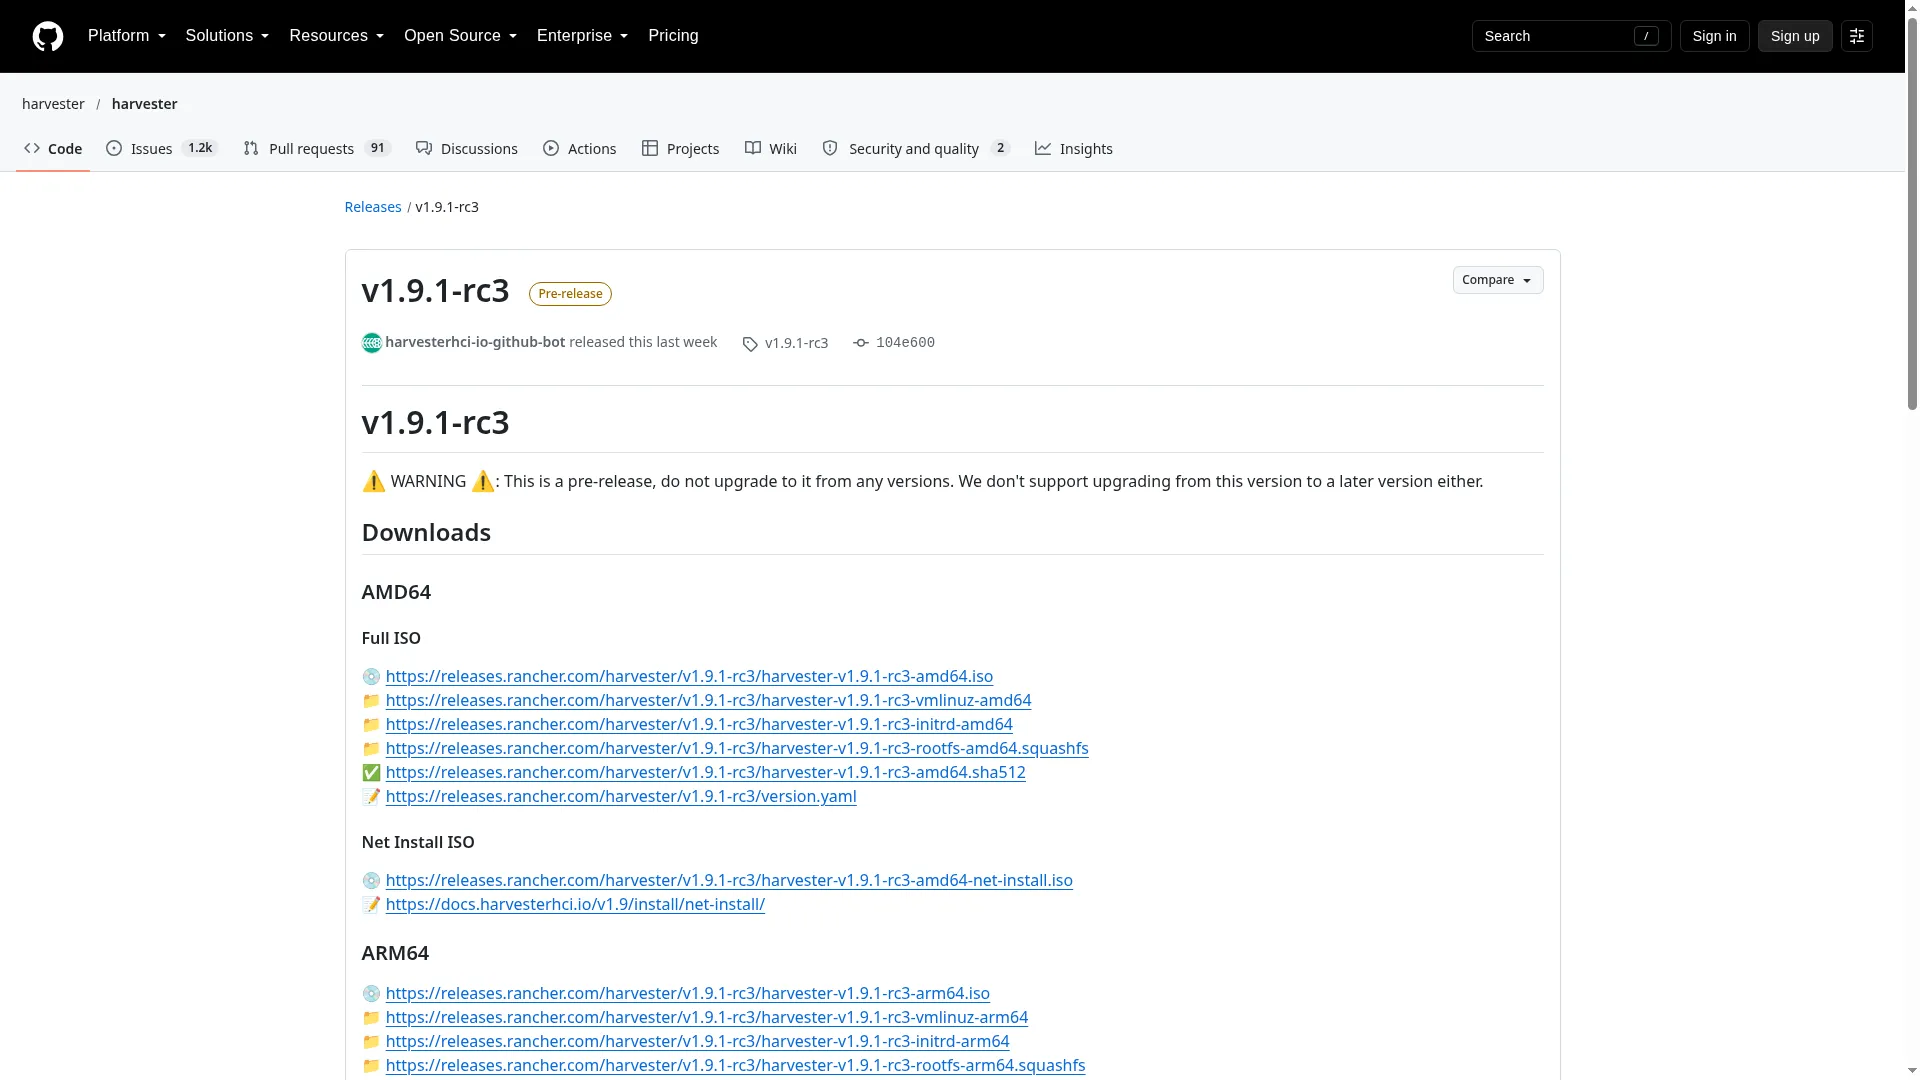
Task: Open the version.yaml link
Action: coord(621,797)
